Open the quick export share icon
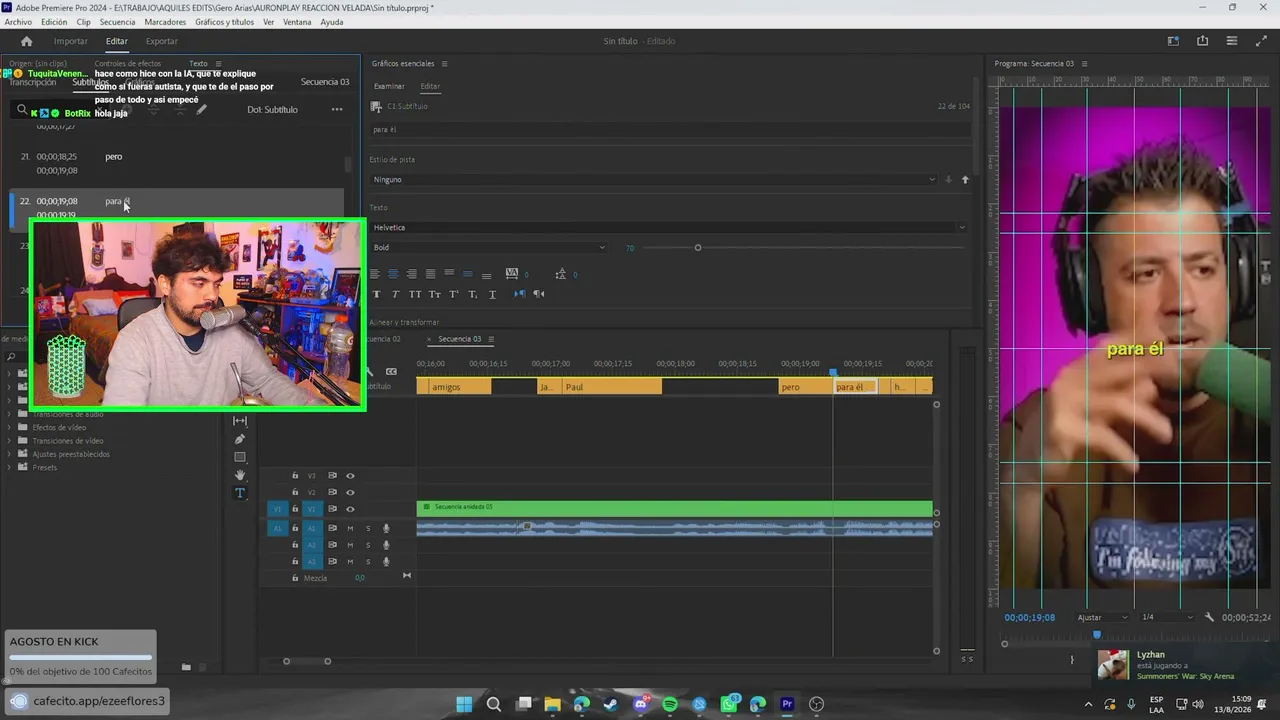Image resolution: width=1280 pixels, height=720 pixels. pyautogui.click(x=1202, y=41)
